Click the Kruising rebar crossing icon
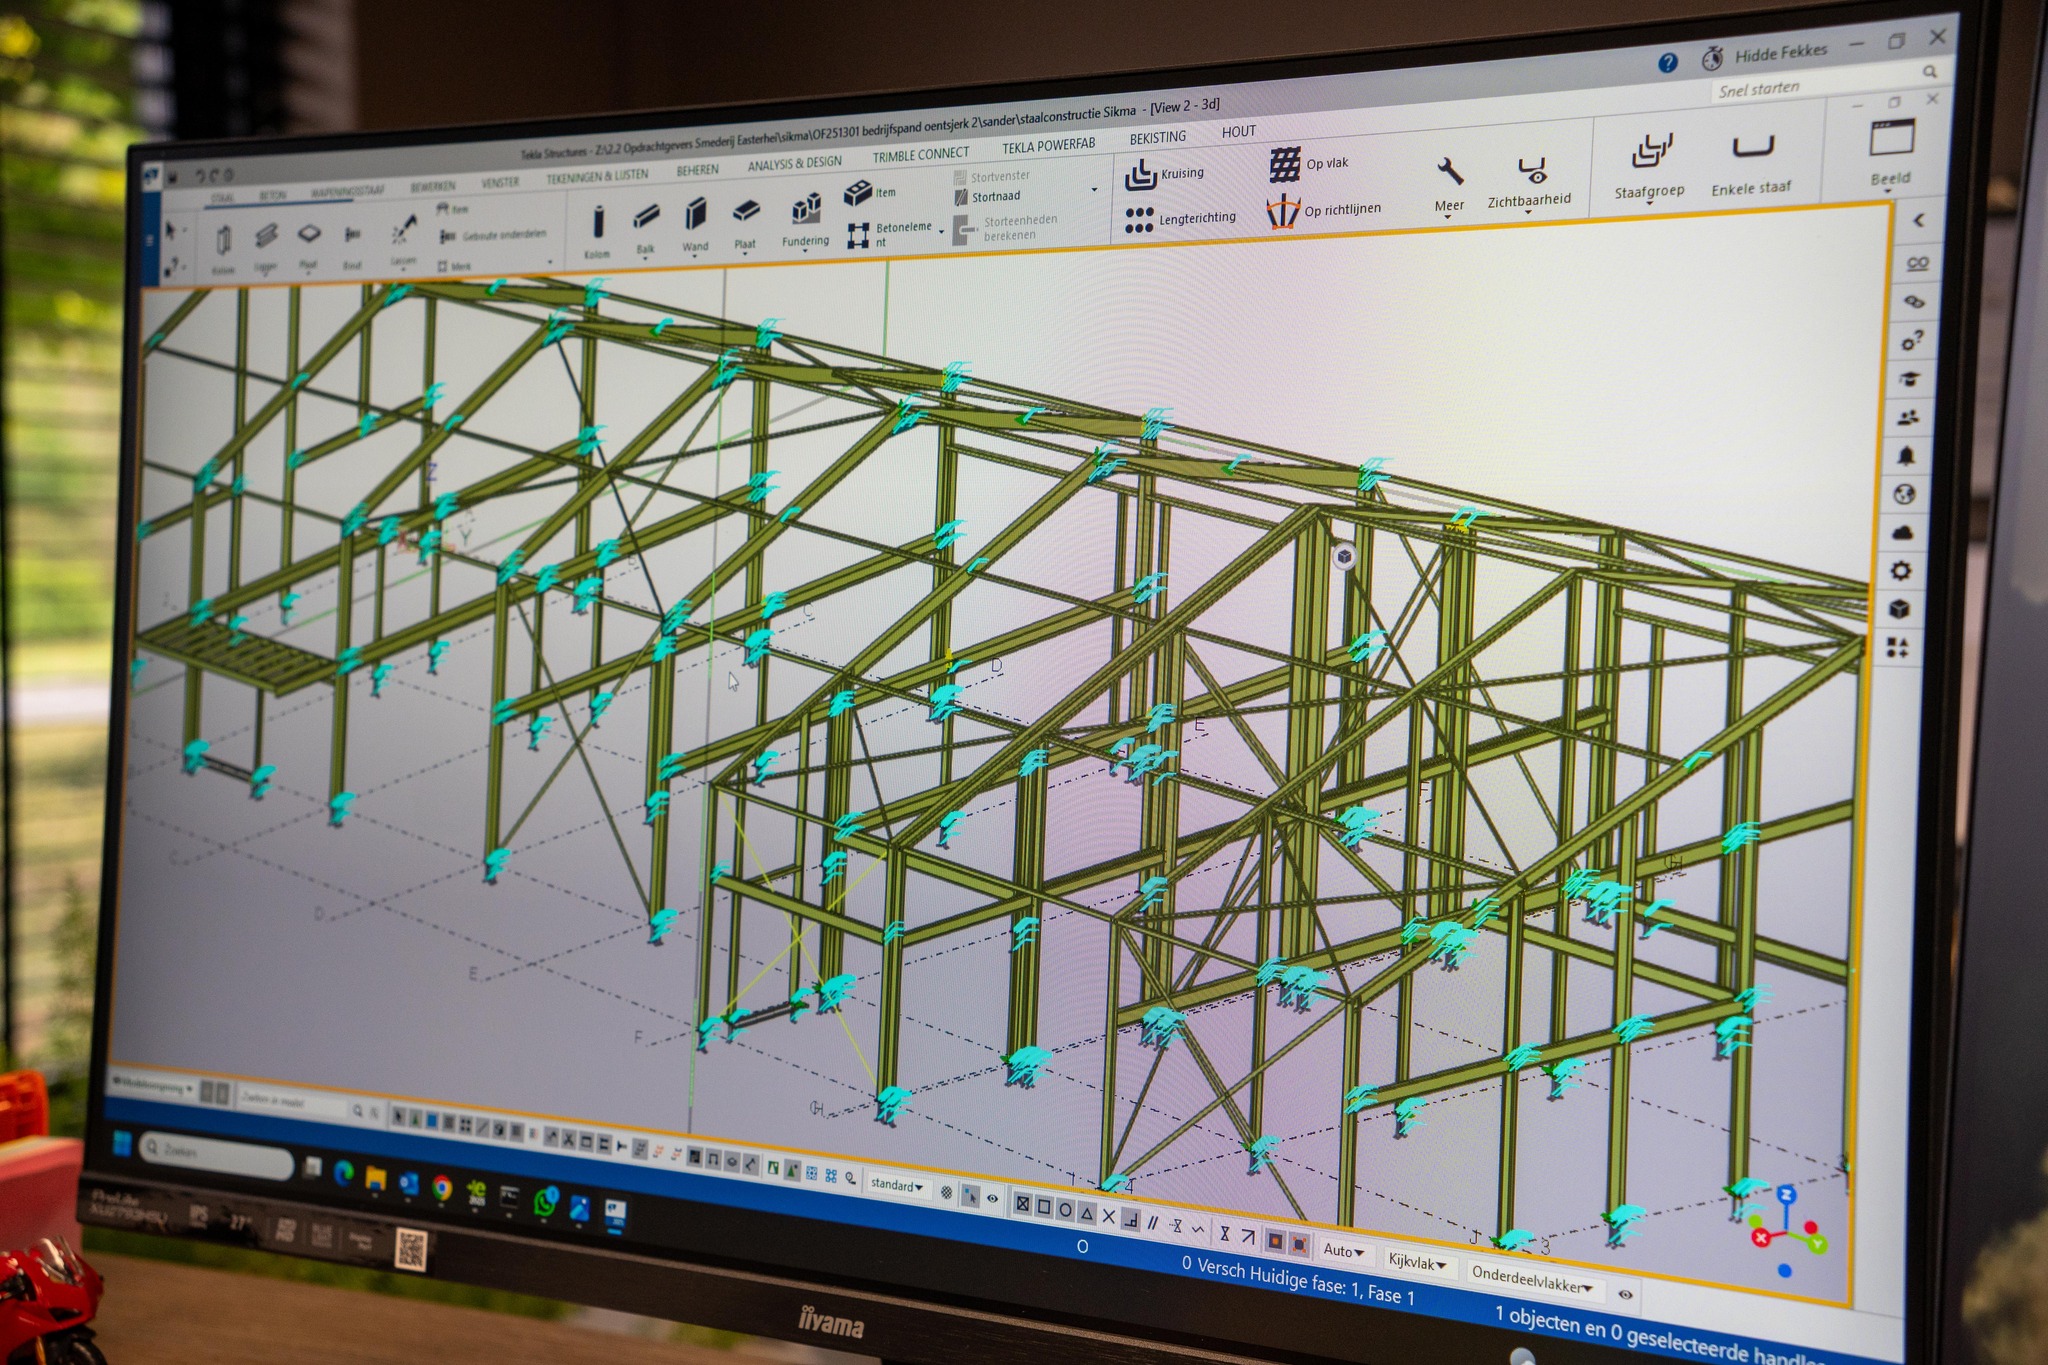Screen dimensions: 2048x1365 1141,176
